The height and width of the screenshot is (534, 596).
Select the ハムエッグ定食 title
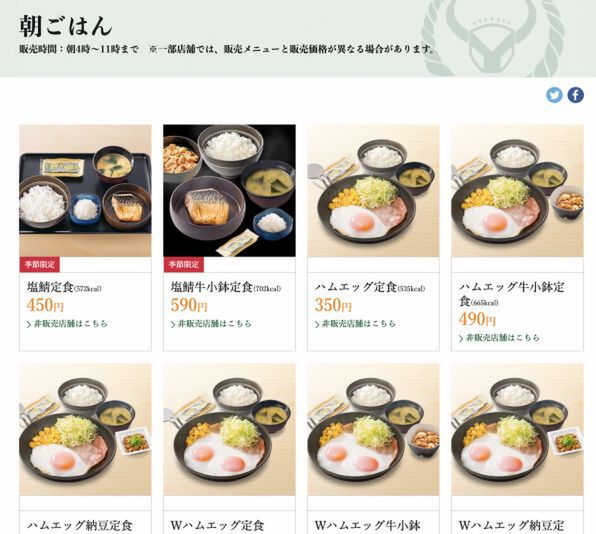coord(356,287)
